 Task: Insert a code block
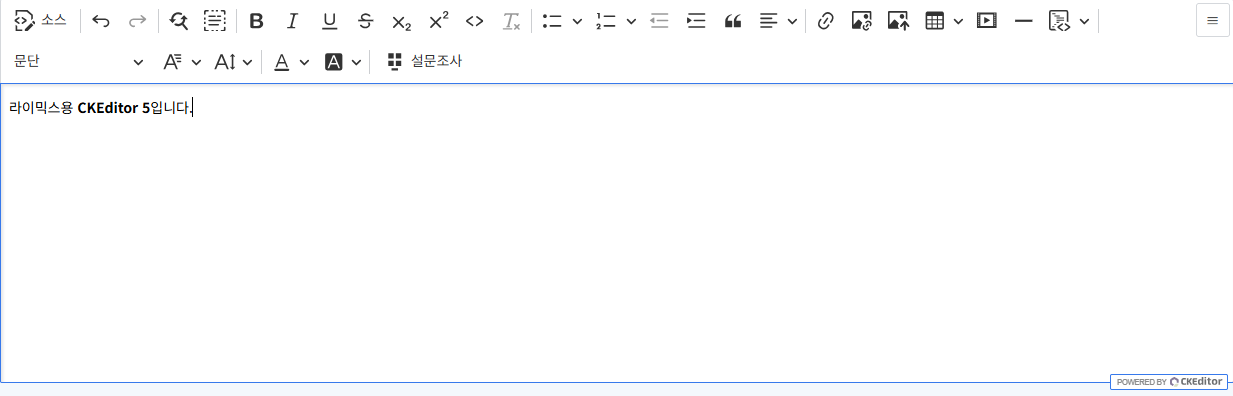1060,20
